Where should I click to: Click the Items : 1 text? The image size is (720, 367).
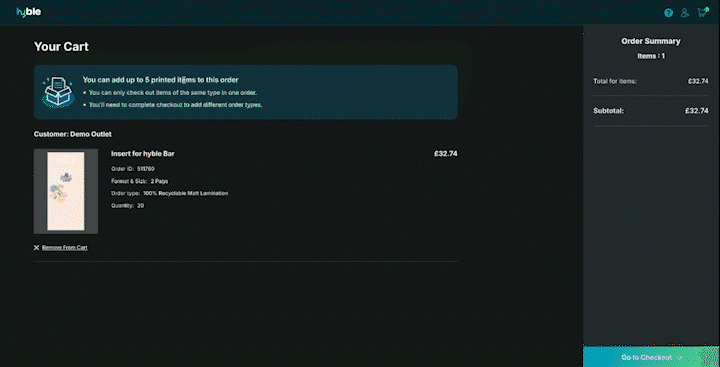coord(651,56)
